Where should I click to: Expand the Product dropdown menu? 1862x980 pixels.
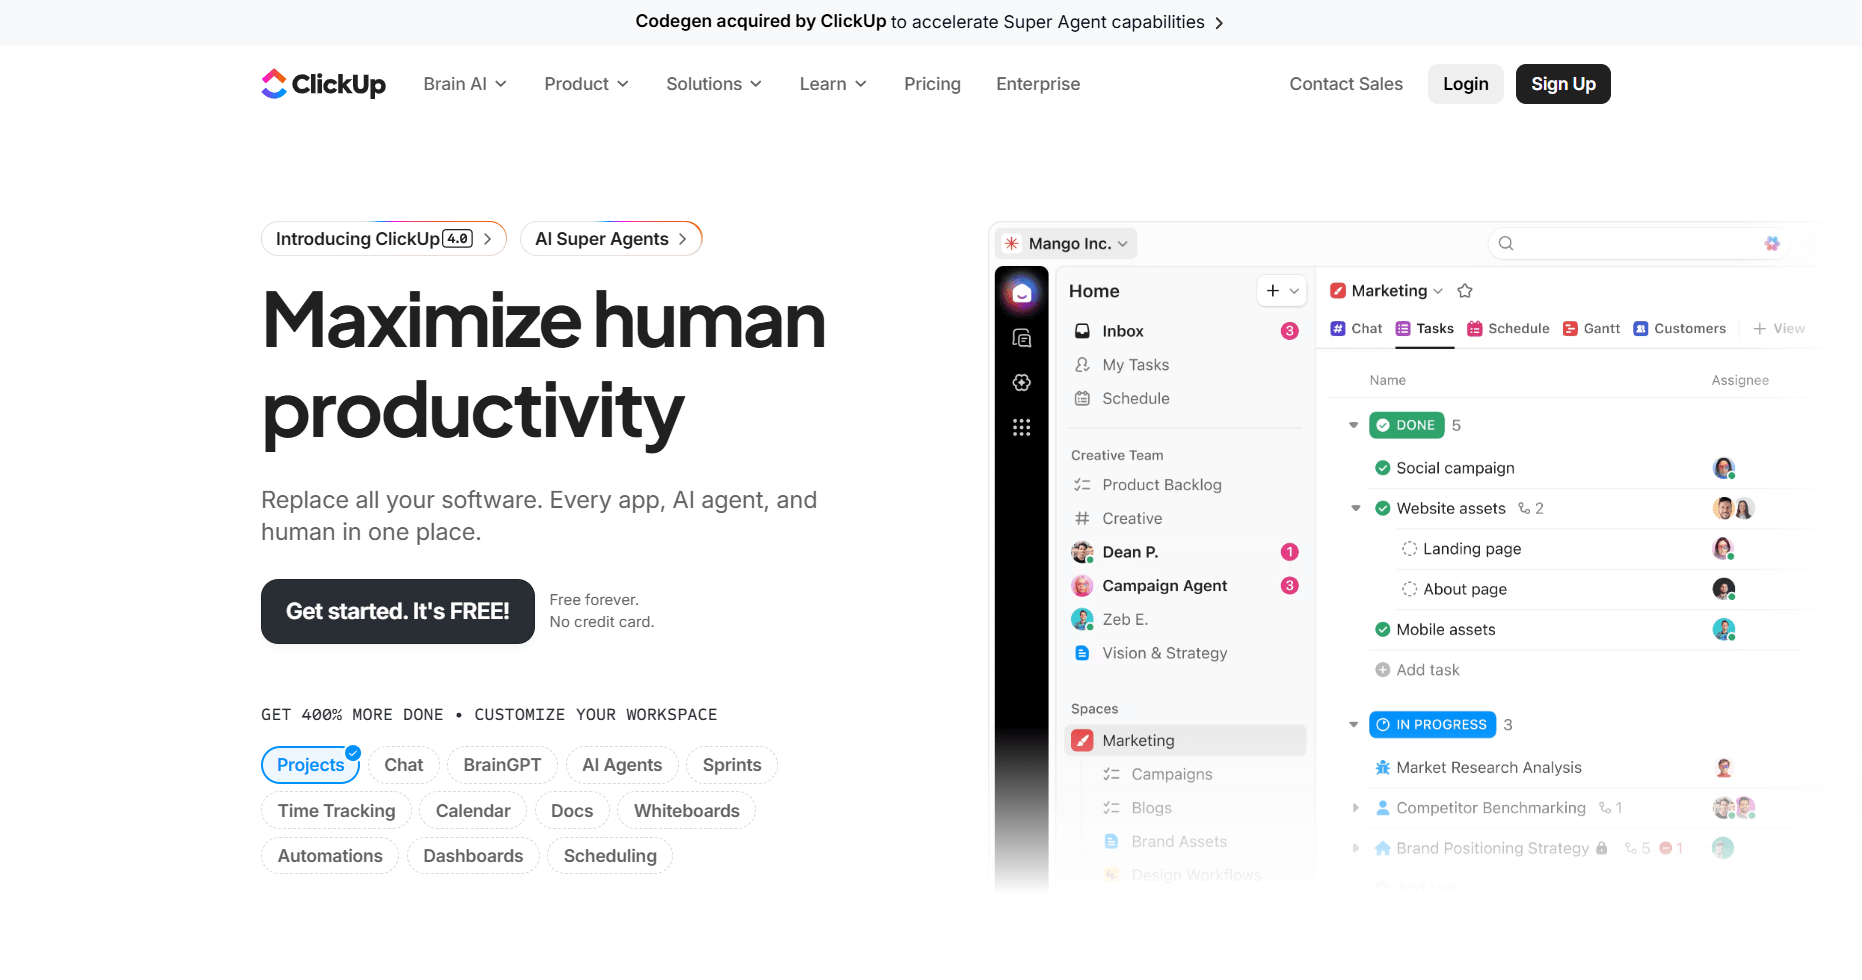coord(586,84)
